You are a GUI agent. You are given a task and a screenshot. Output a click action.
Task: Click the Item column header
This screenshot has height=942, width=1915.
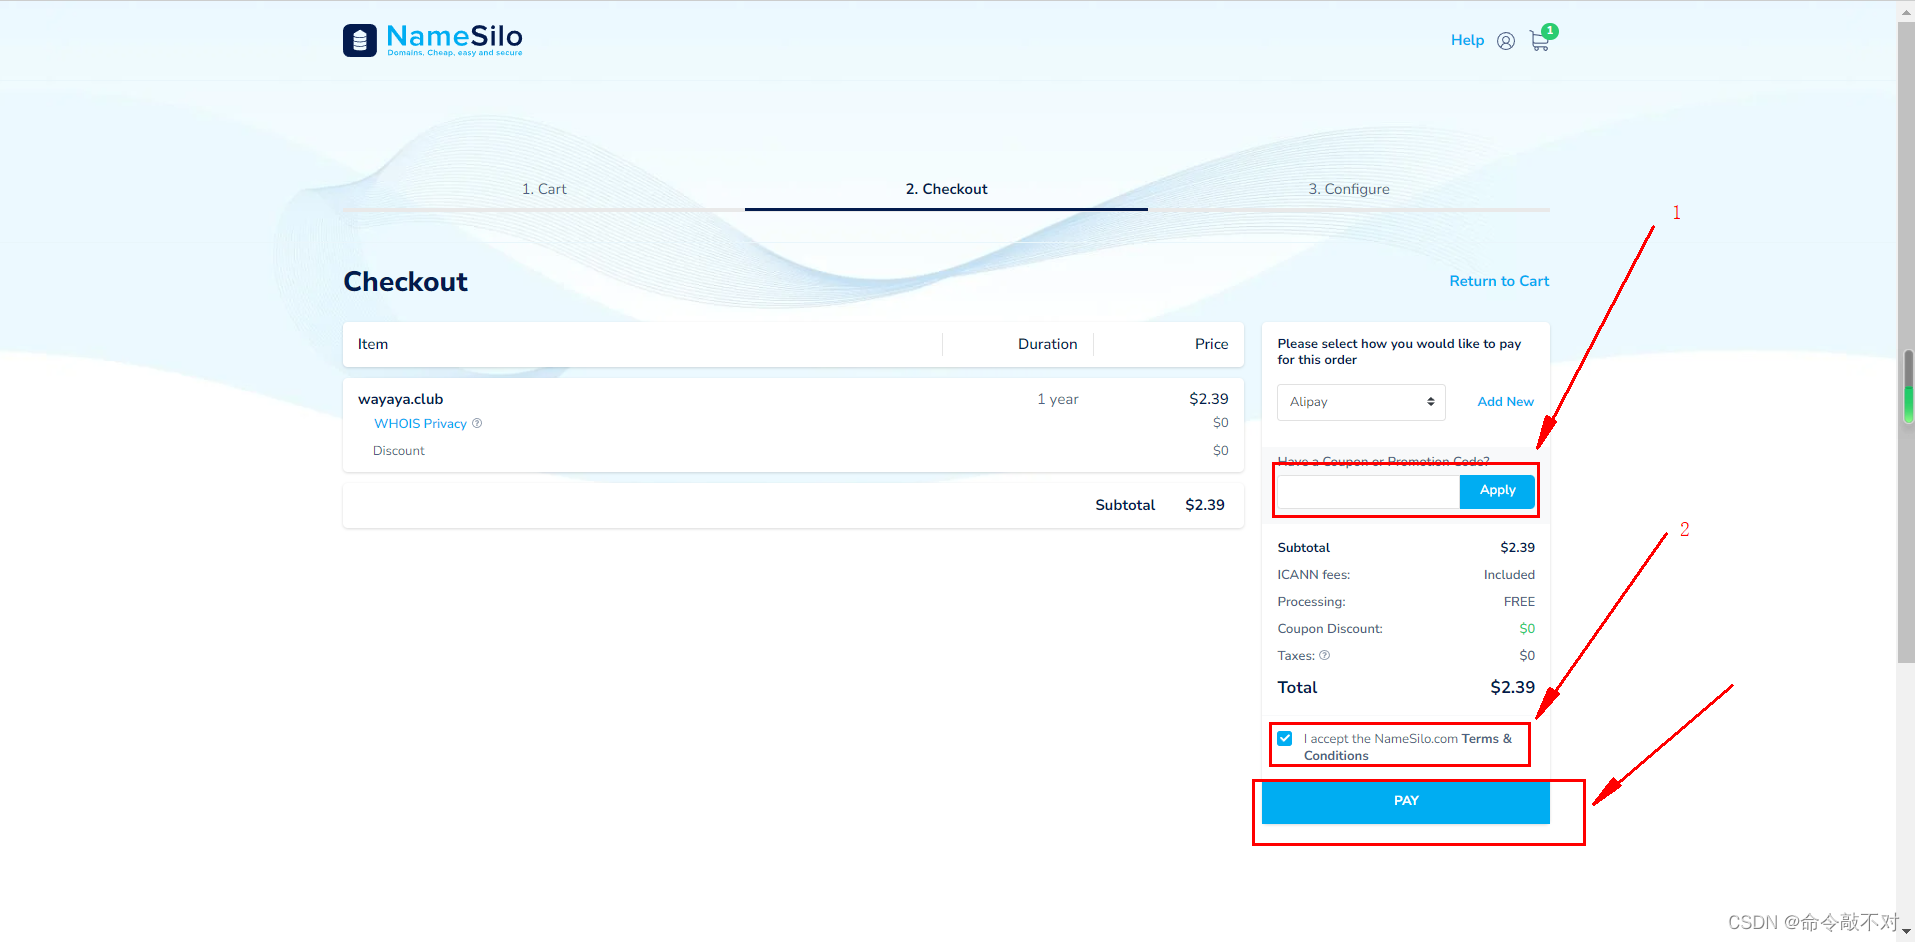[x=373, y=344]
